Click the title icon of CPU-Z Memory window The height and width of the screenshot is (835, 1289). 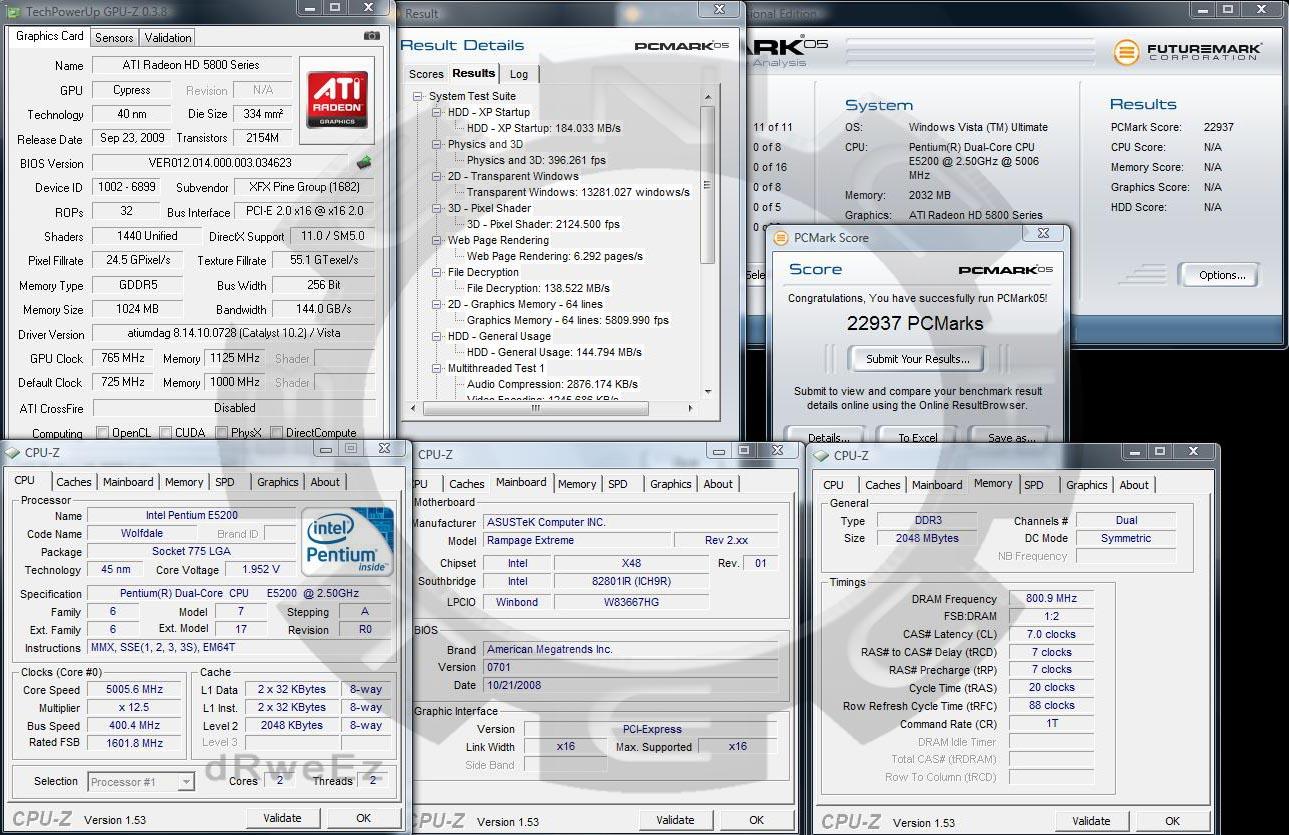[822, 455]
